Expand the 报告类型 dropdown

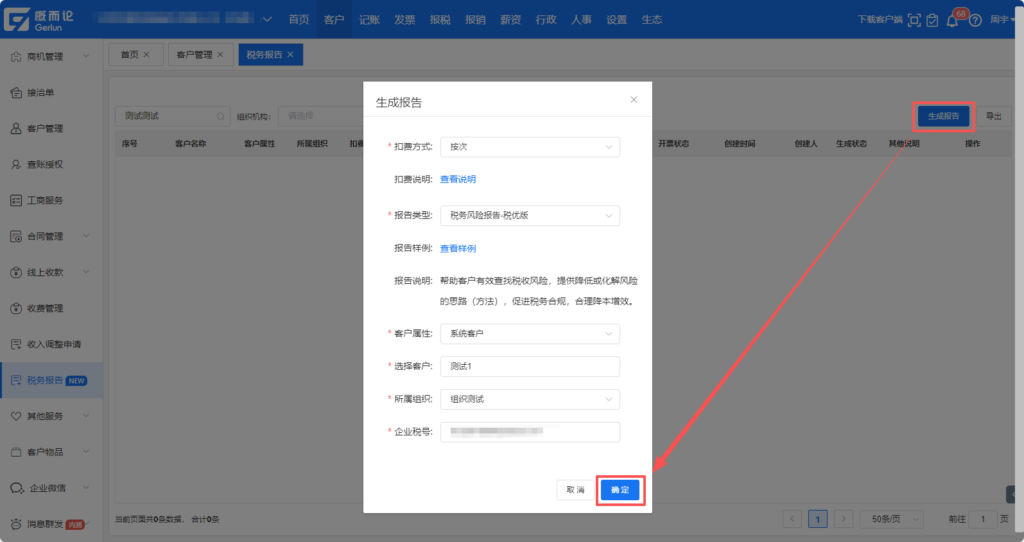coord(529,215)
